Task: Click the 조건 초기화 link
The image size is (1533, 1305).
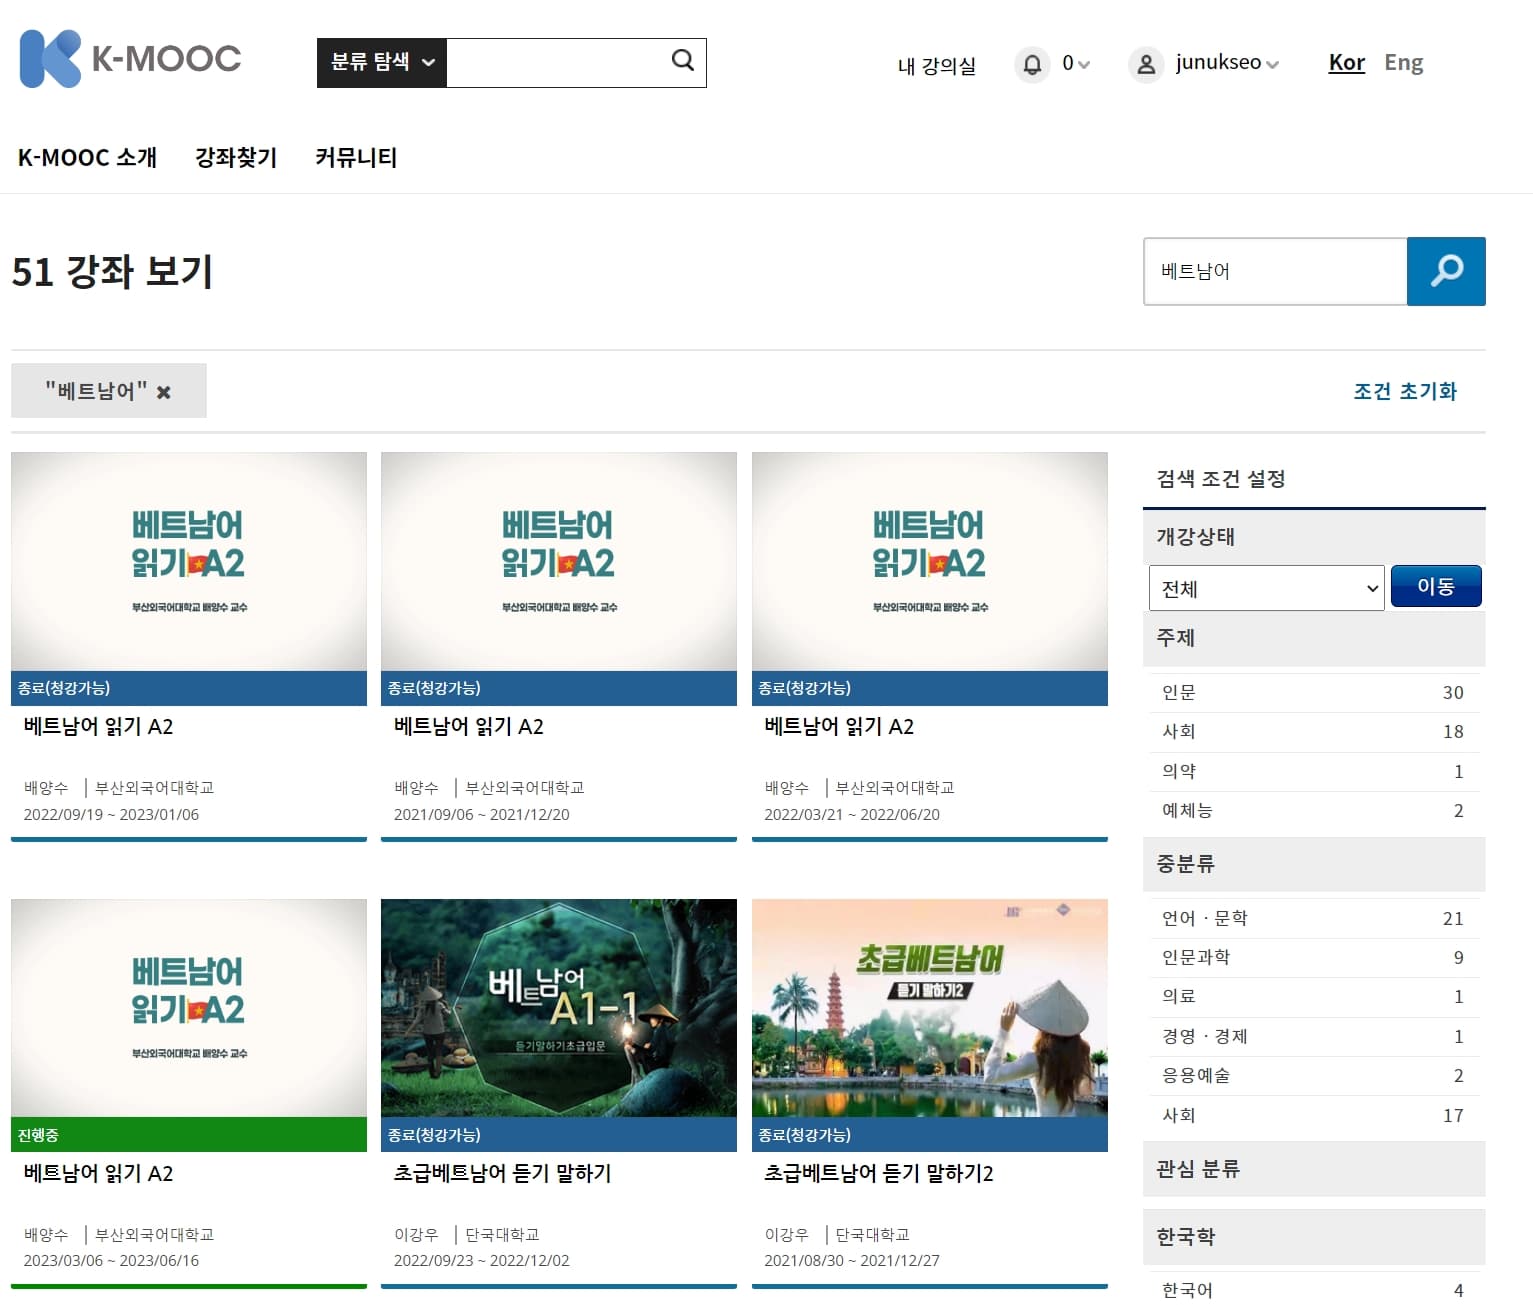Action: 1404,391
